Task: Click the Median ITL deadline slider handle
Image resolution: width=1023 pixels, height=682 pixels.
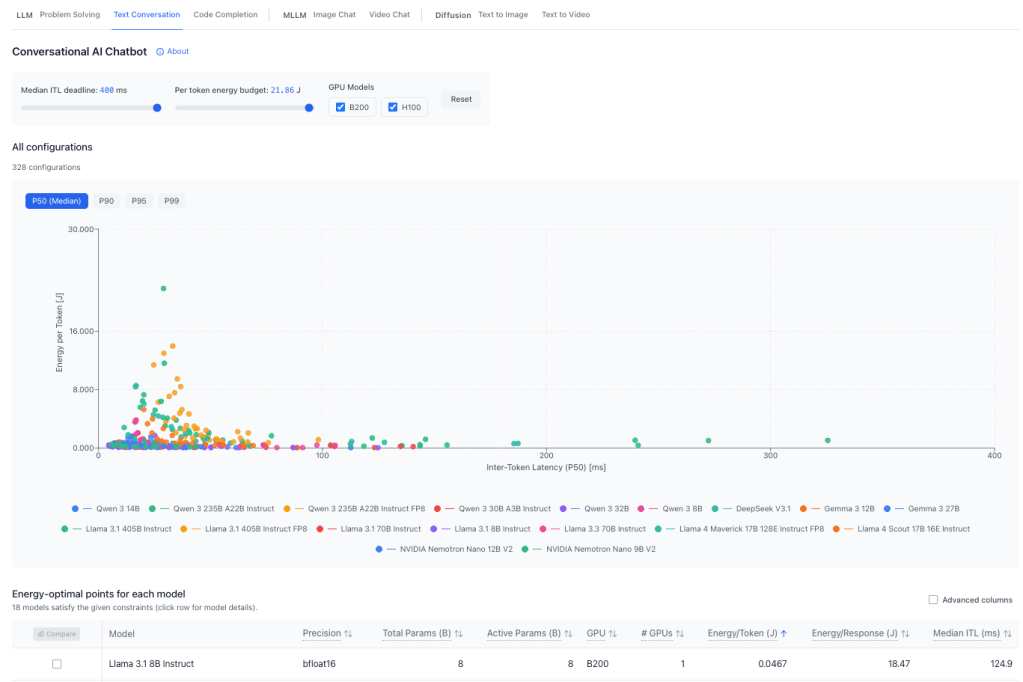Action: (x=157, y=108)
